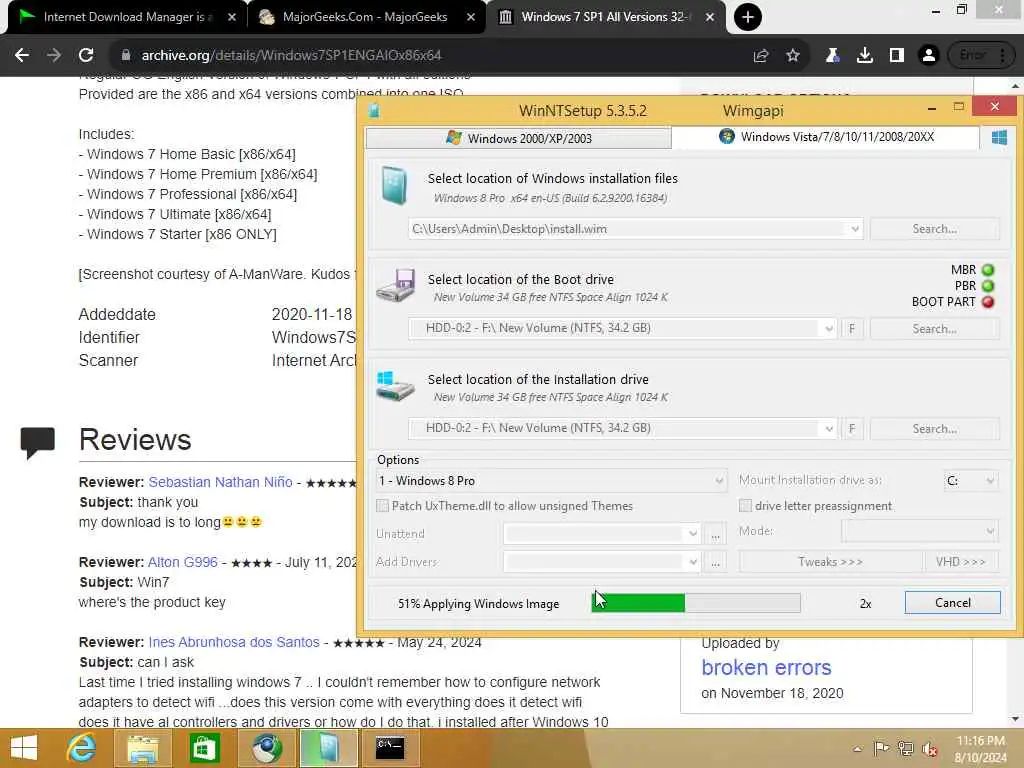Viewport: 1024px width, 768px height.
Task: Open the Start button on taskbar
Action: pos(24,748)
